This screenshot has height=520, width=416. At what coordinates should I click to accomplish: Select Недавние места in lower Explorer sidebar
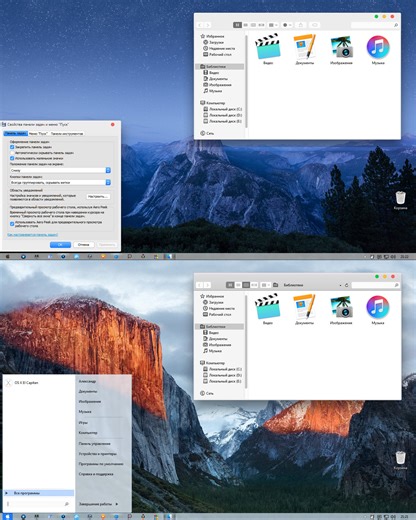point(218,308)
